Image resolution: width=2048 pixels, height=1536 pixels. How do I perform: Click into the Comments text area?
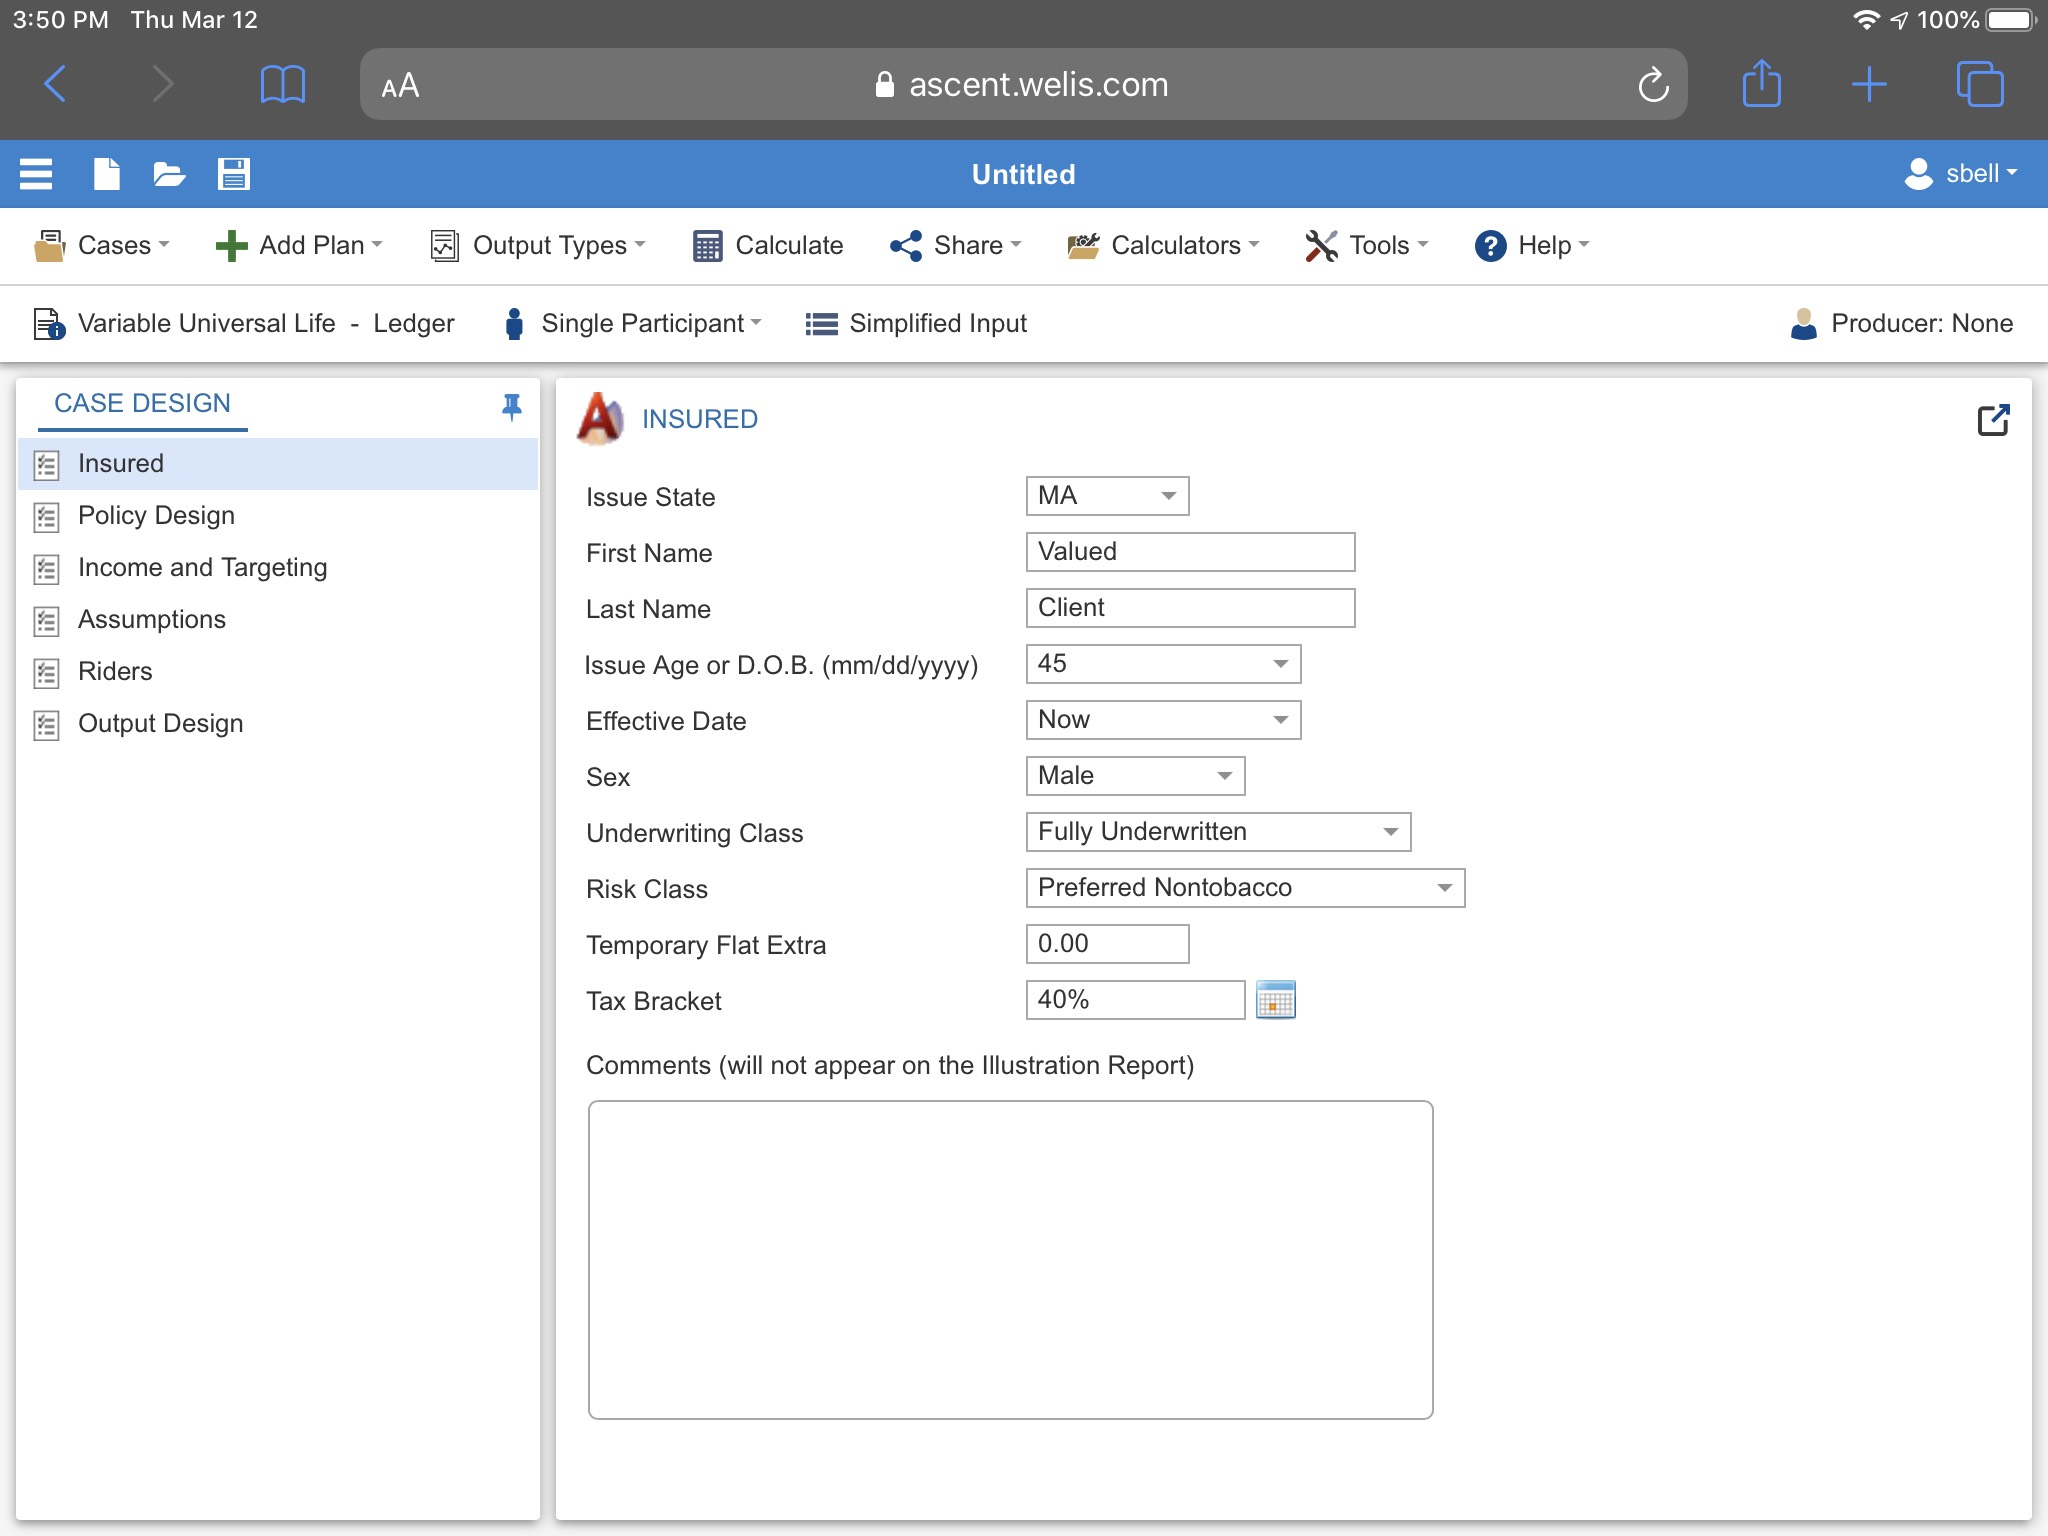(x=1010, y=1260)
